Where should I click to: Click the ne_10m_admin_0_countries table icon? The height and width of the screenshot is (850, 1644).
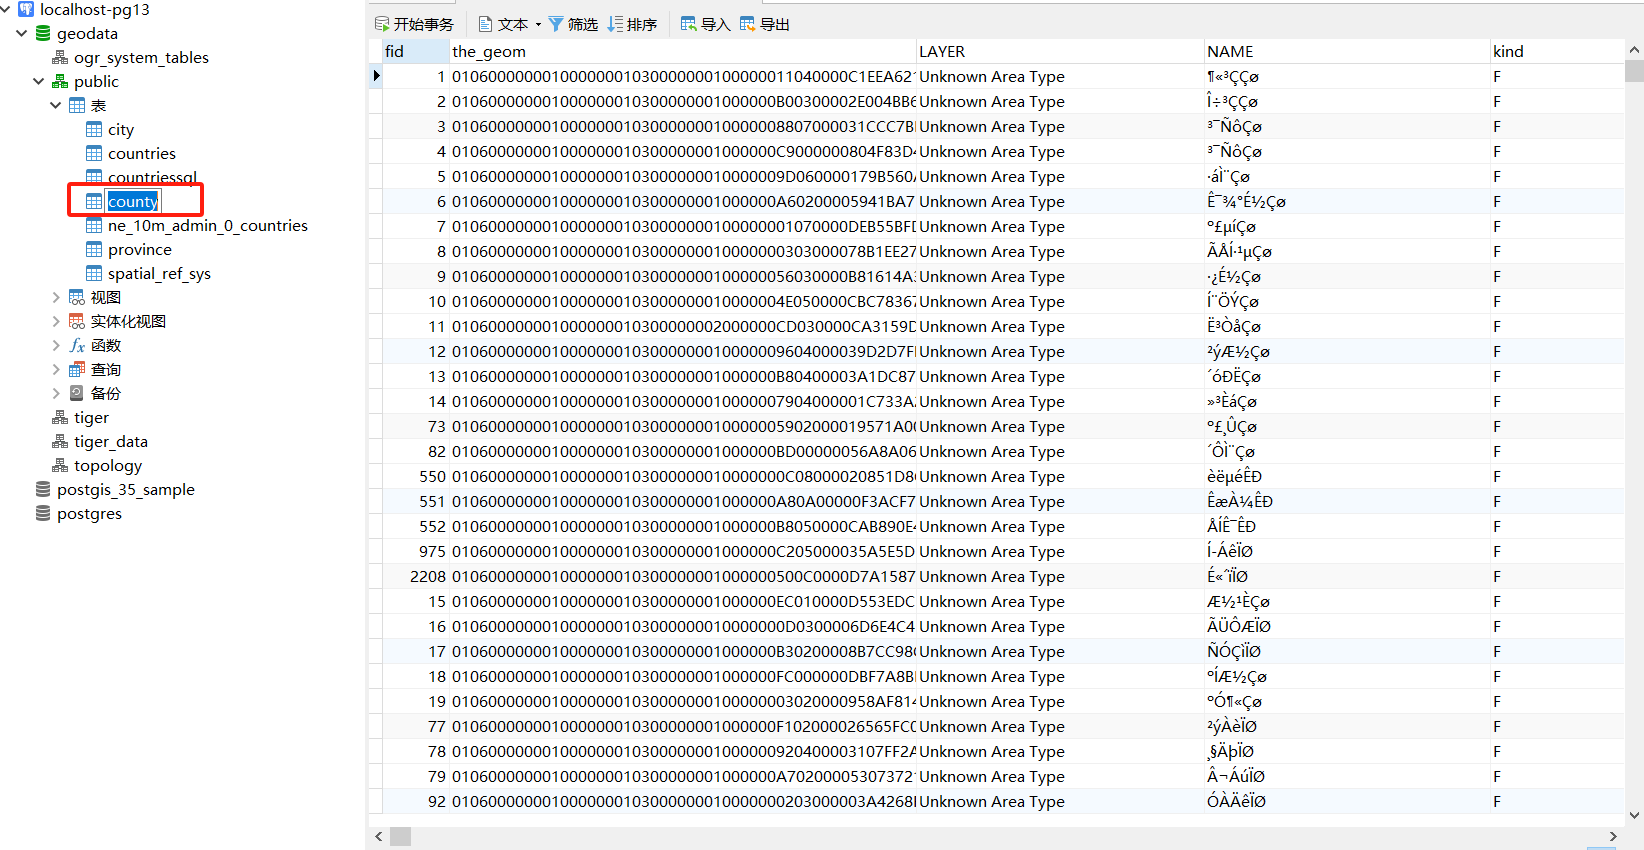point(94,225)
